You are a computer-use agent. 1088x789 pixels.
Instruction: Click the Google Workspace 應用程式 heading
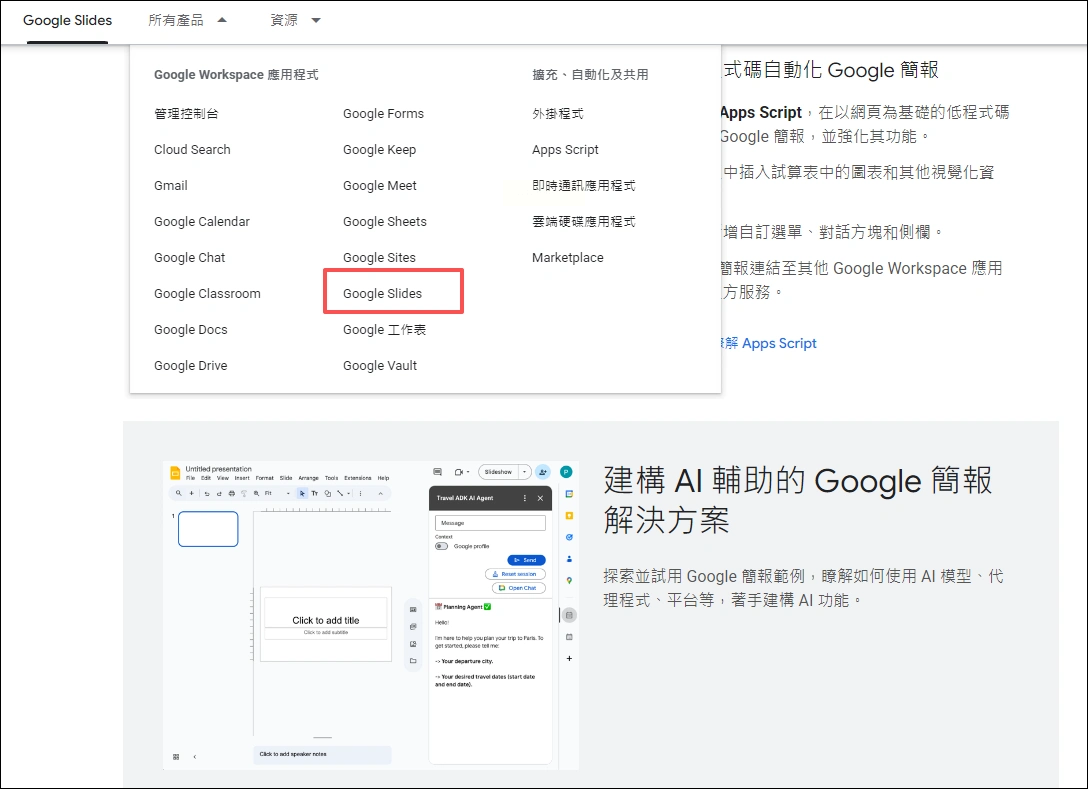click(x=236, y=75)
